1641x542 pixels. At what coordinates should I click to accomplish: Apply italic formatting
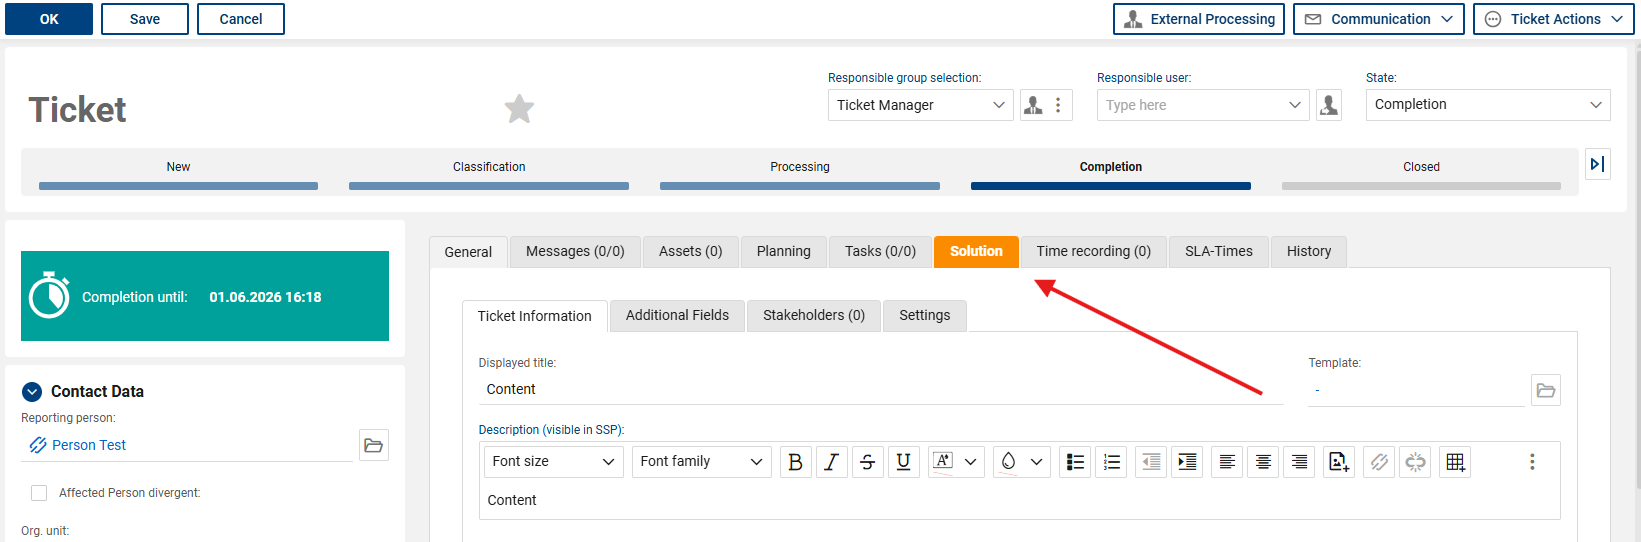click(x=831, y=461)
